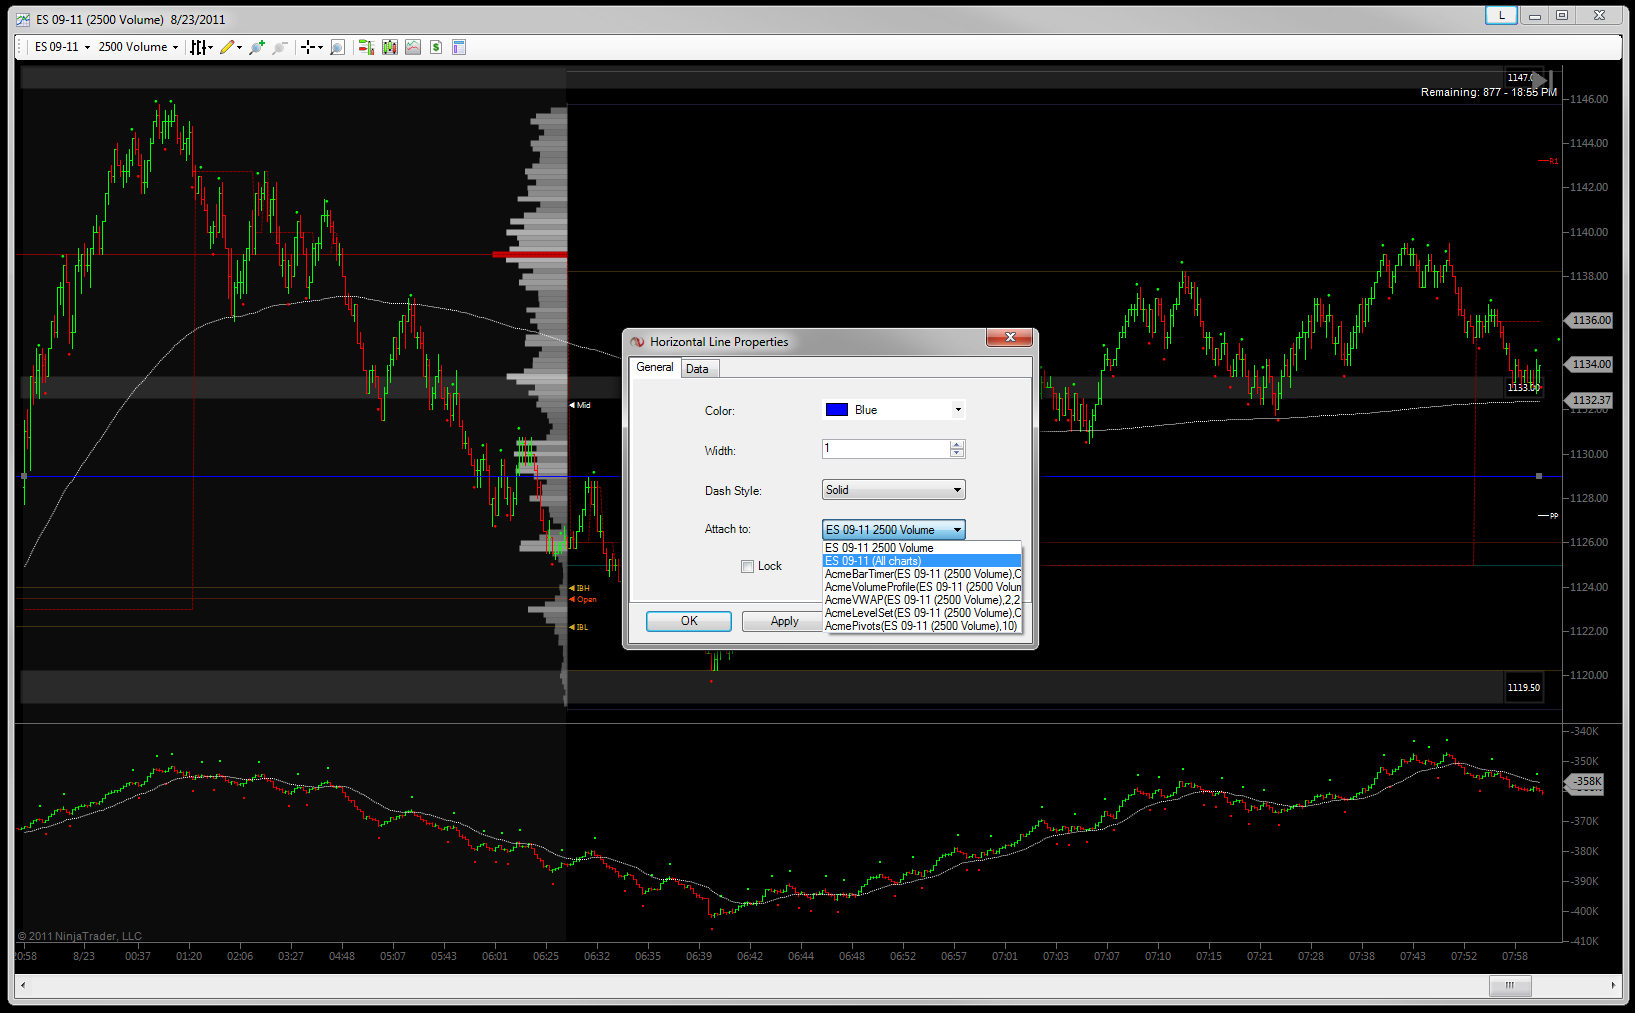Select ES 09-11 (All charts) option
Screen dimensions: 1635x1013
[x=921, y=561]
